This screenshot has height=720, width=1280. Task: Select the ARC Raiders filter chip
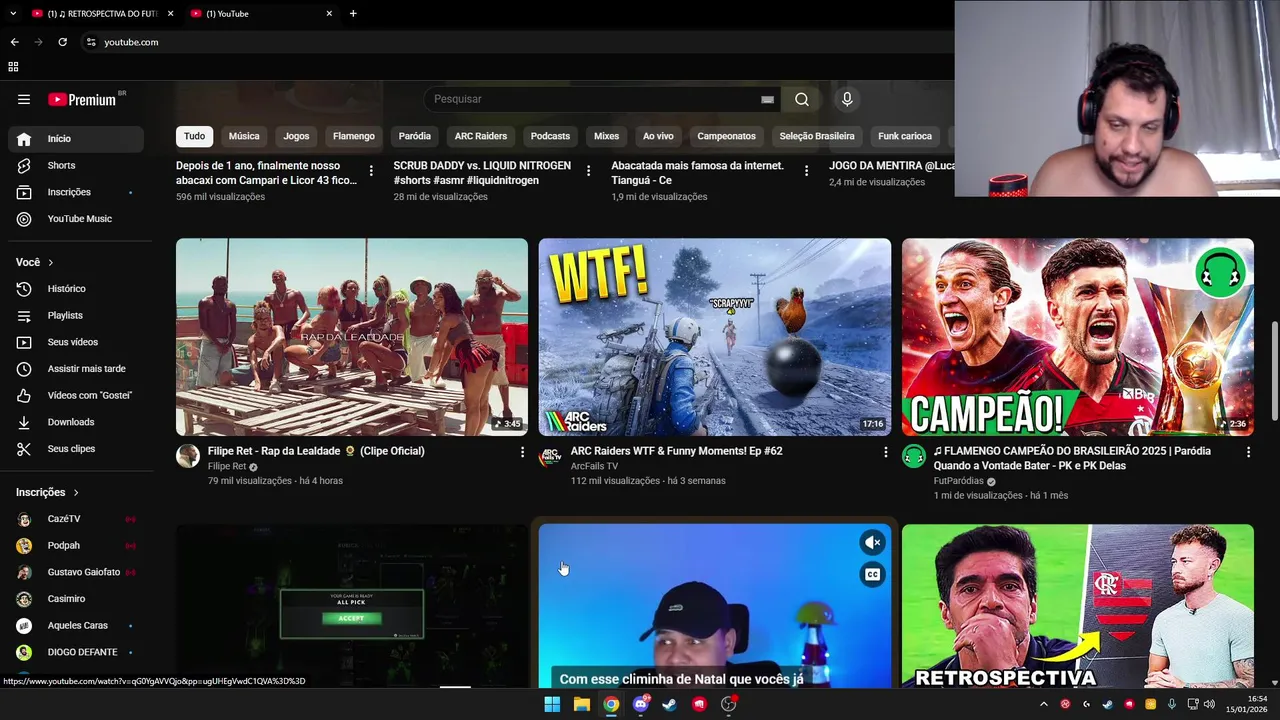pos(481,136)
